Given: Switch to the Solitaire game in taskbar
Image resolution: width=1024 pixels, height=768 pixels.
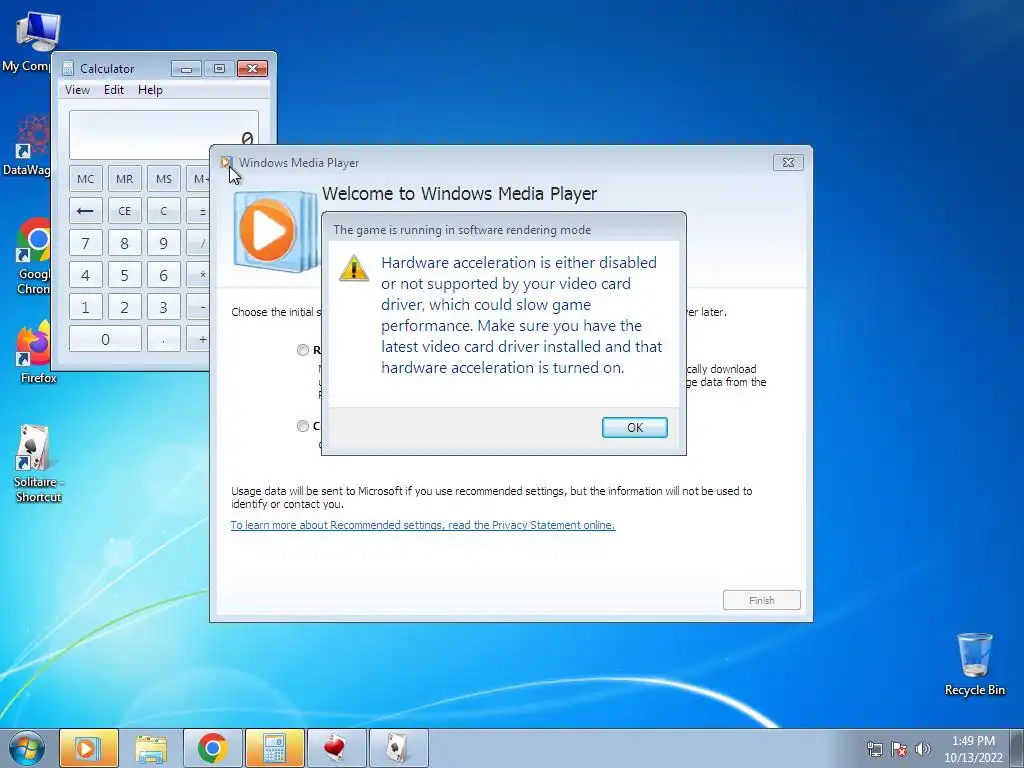Looking at the screenshot, I should (x=398, y=748).
